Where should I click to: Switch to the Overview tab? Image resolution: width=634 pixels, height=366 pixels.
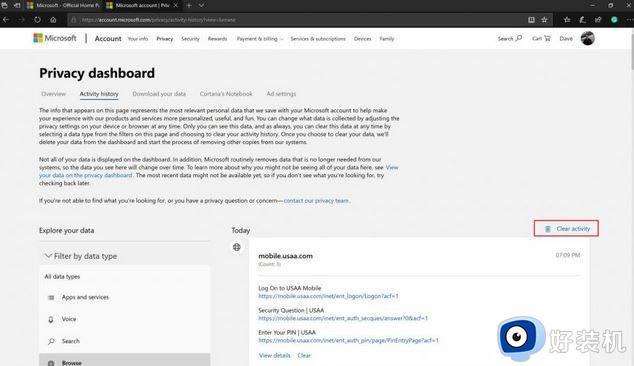point(53,94)
